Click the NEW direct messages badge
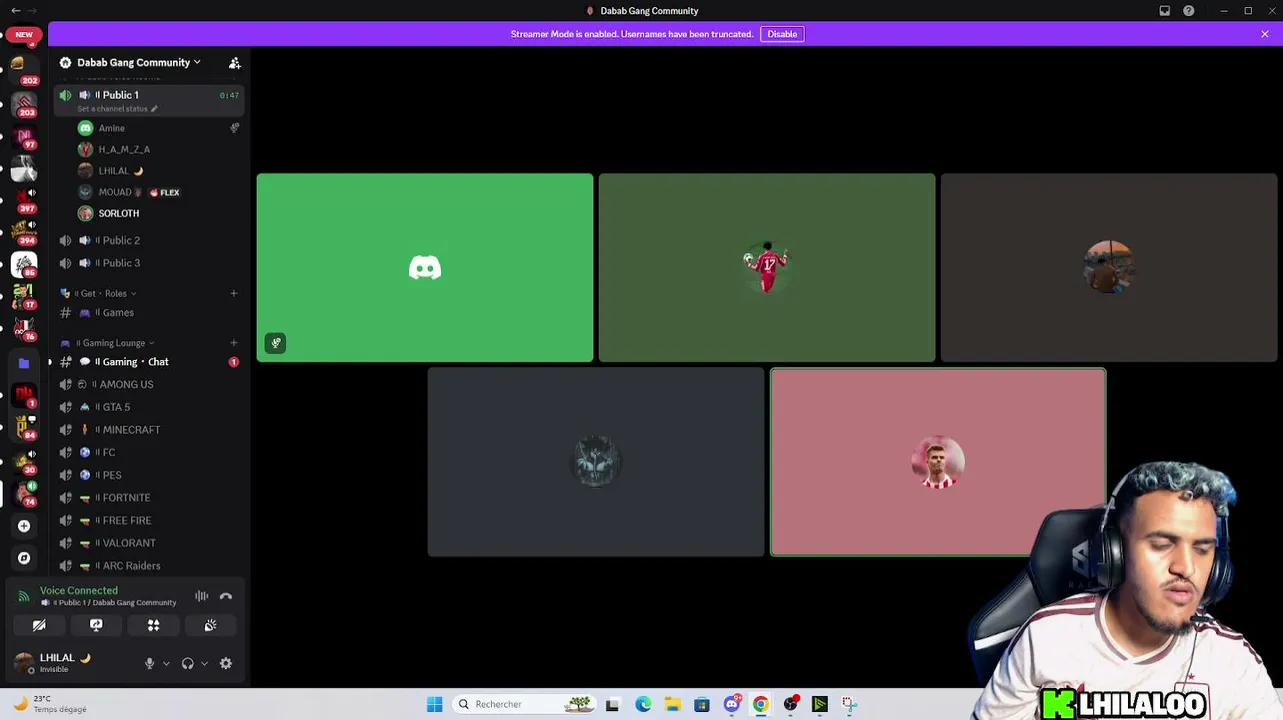1283x720 pixels. click(x=23, y=35)
